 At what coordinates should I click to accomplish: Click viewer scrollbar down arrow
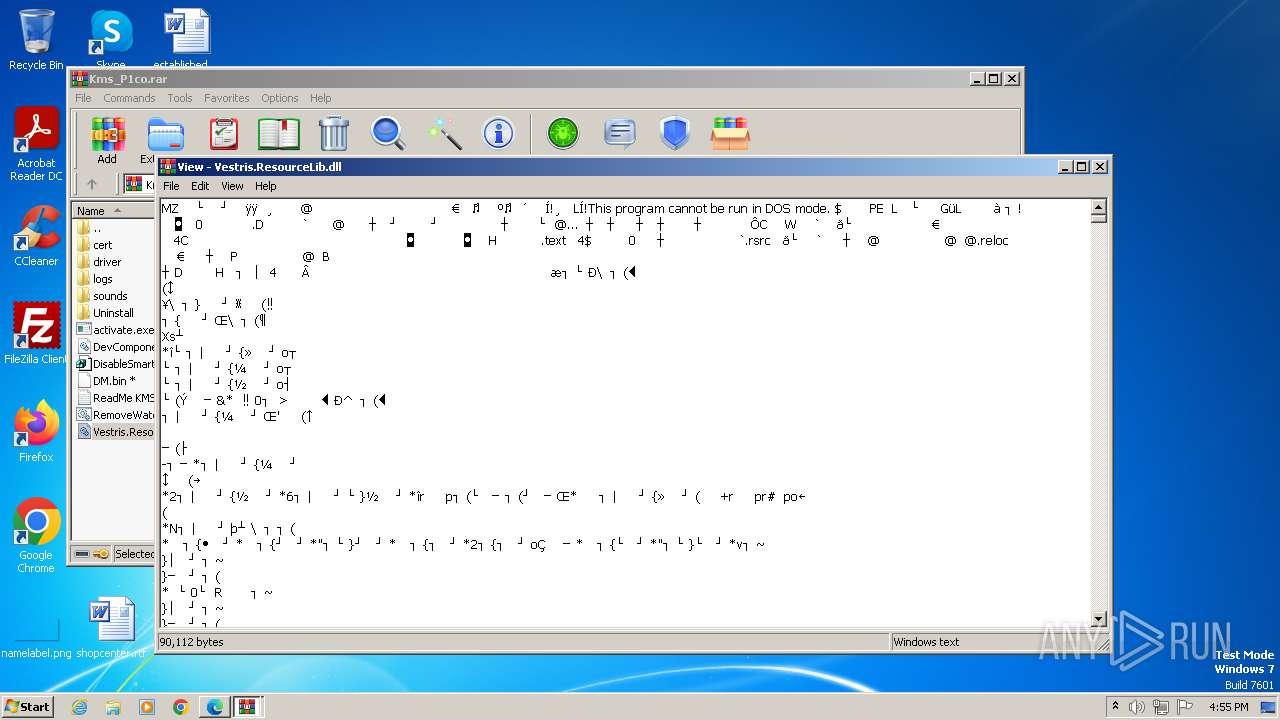(1099, 620)
